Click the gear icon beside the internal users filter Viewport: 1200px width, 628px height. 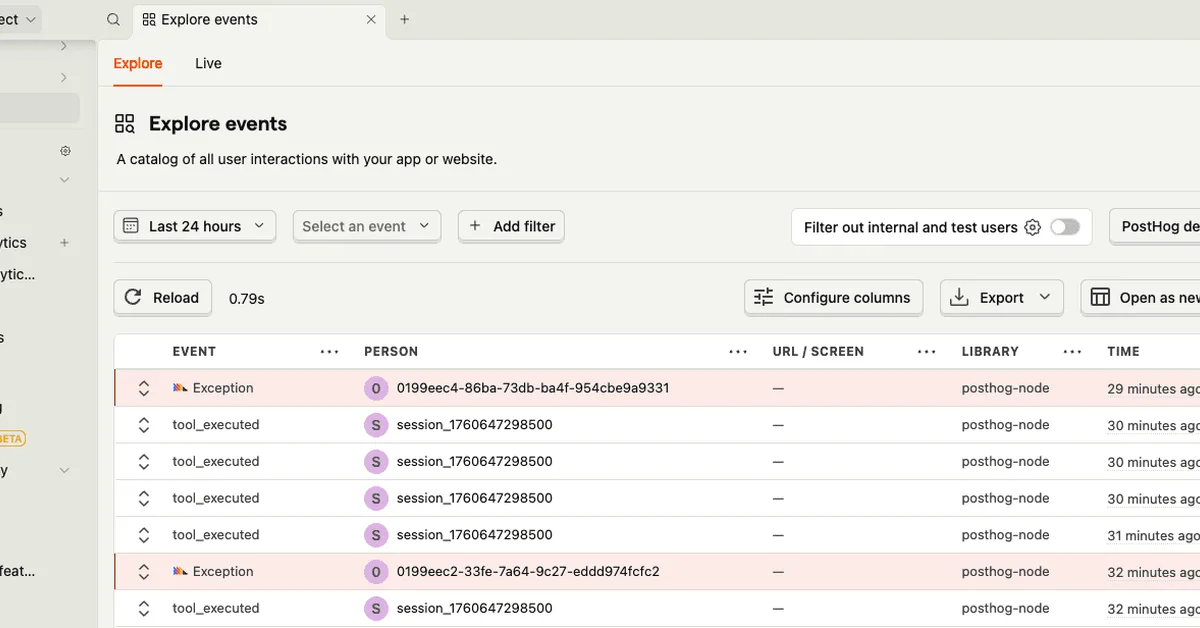coord(1032,227)
